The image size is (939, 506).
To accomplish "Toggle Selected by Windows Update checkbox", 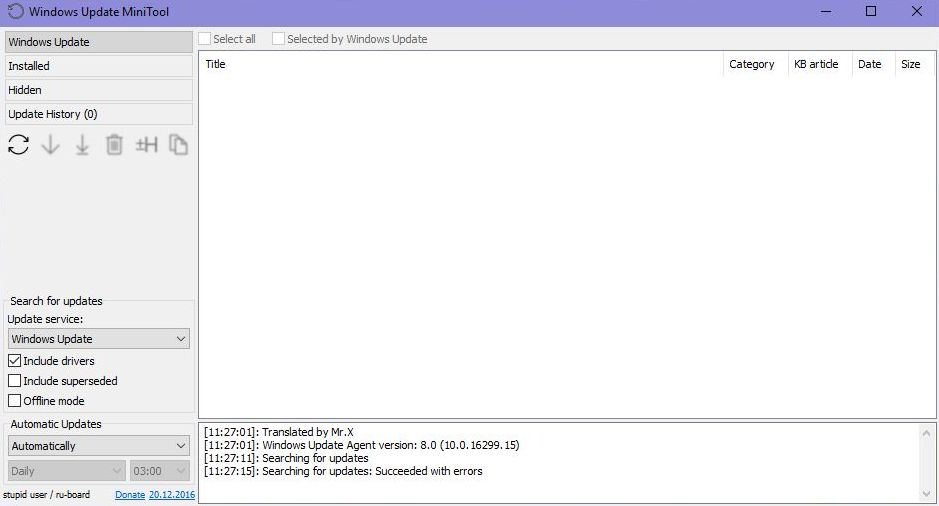I will [x=278, y=39].
